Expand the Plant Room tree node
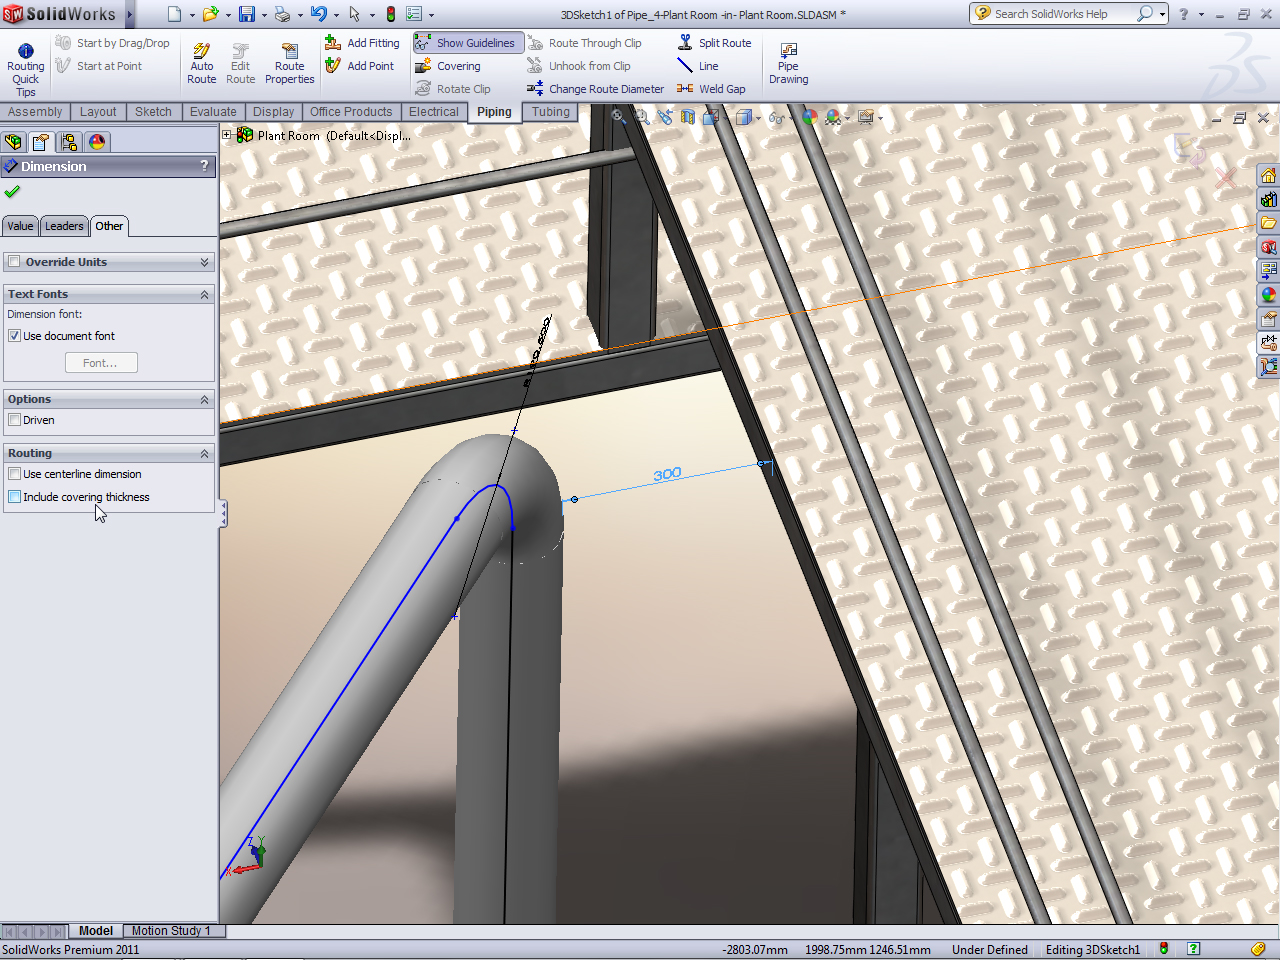The image size is (1280, 960). pos(227,135)
